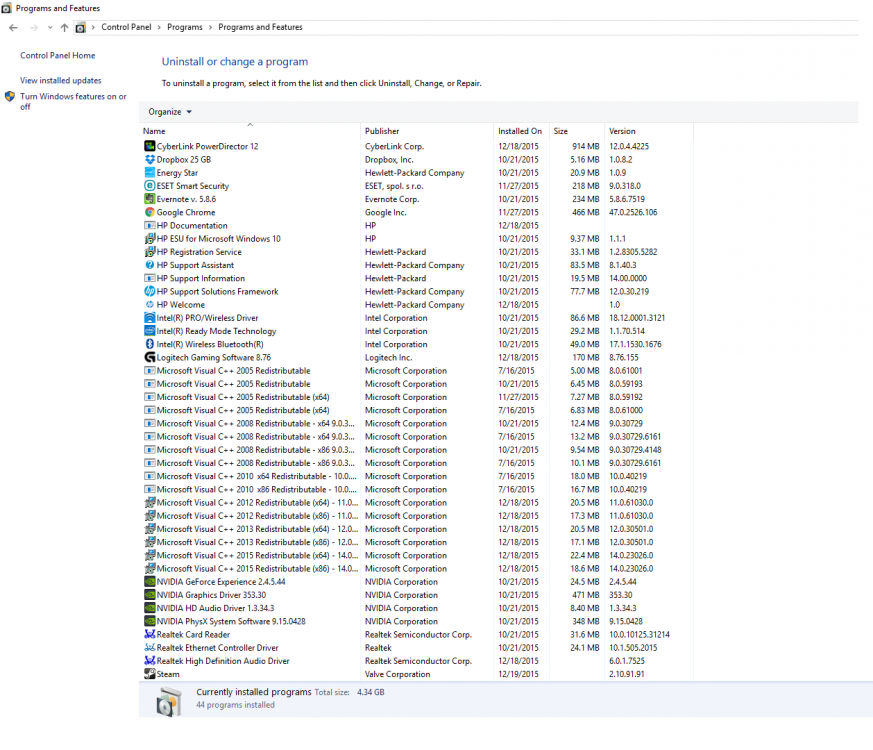This screenshot has height=750, width=873.
Task: Click Programs and Features breadcrumb
Action: [260, 27]
